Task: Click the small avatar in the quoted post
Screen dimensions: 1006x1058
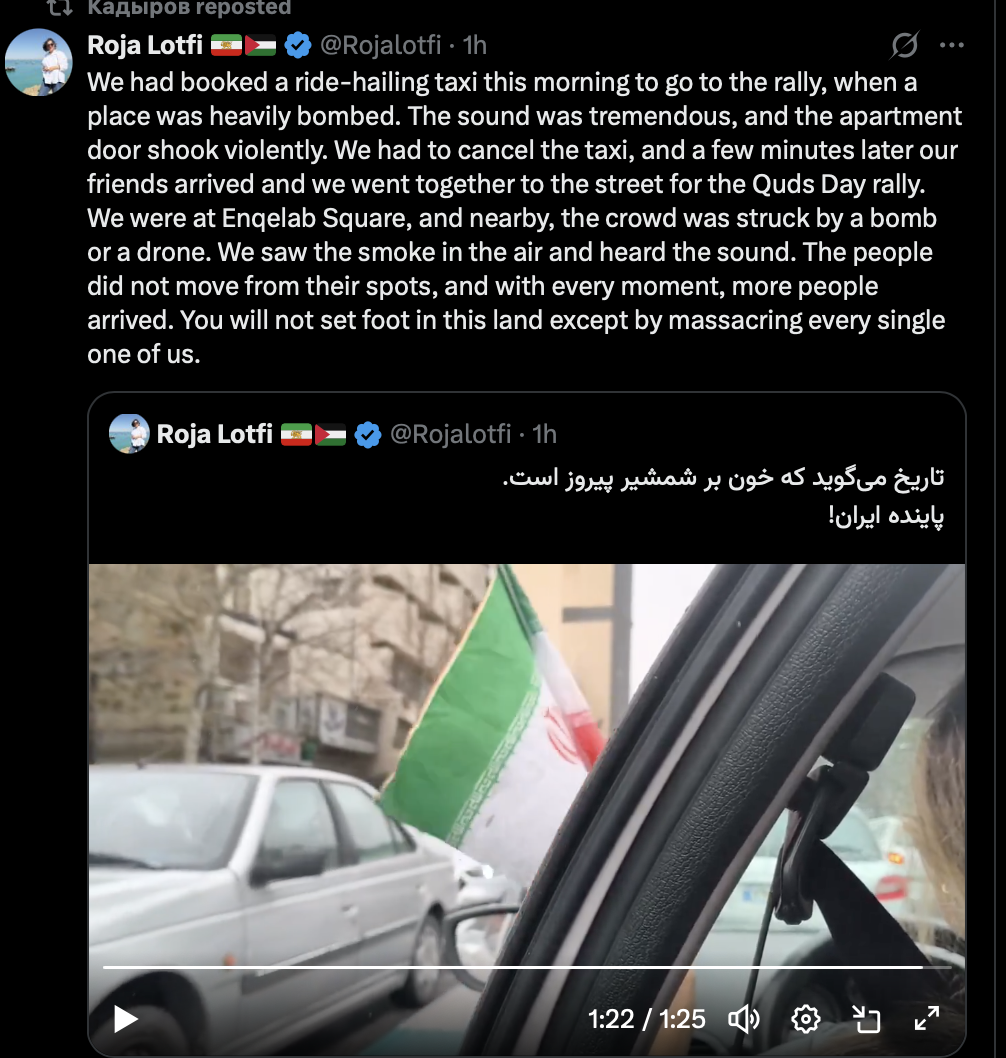Action: pos(129,434)
